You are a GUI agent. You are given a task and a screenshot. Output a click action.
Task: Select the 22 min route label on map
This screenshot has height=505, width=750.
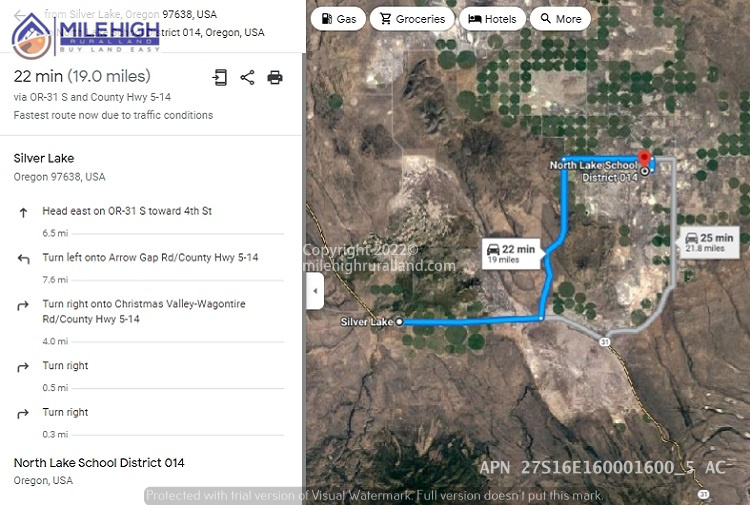pos(511,254)
